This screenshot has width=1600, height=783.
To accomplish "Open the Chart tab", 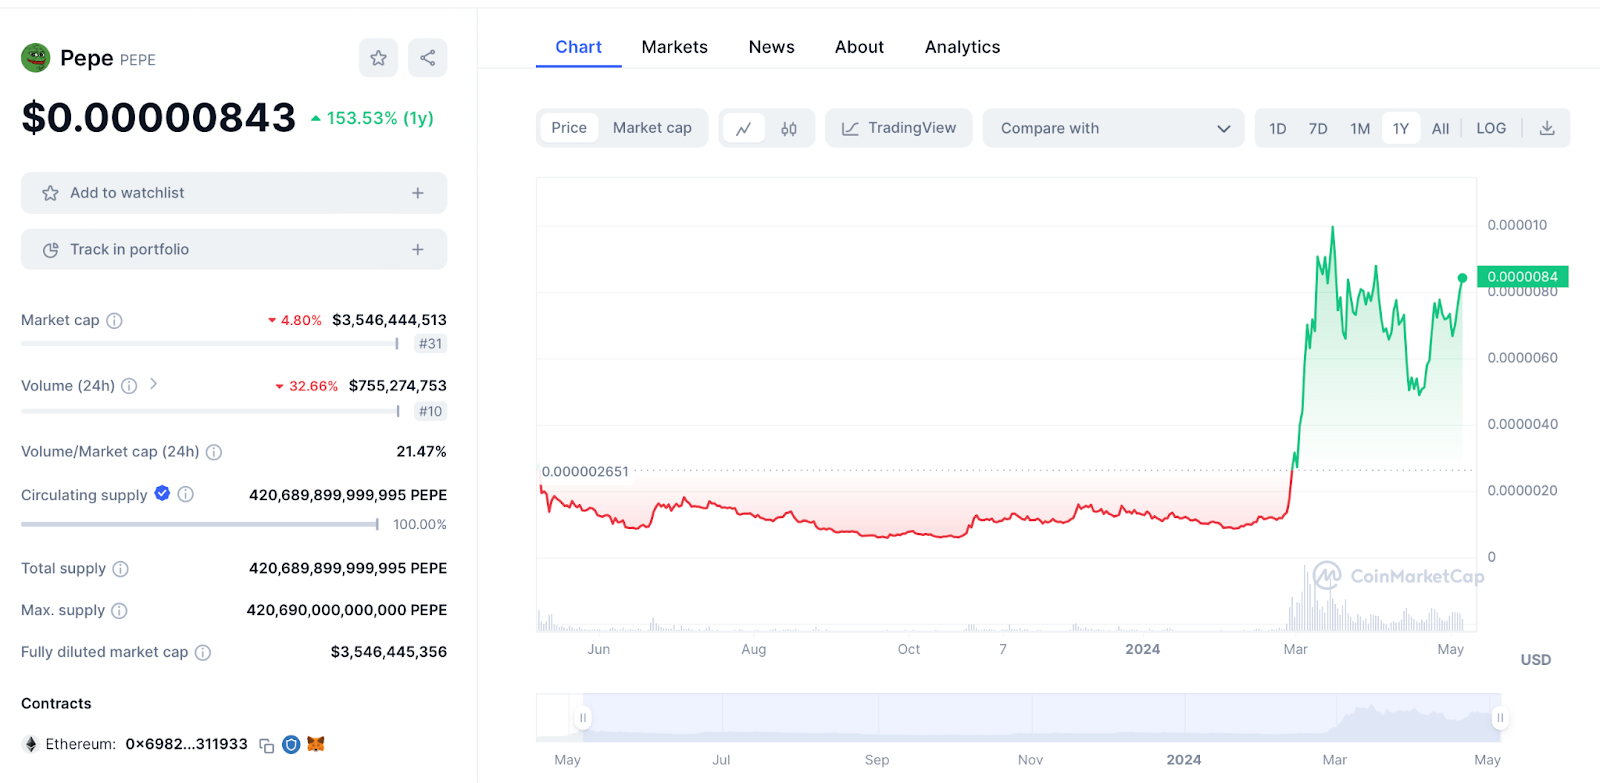I will (578, 47).
